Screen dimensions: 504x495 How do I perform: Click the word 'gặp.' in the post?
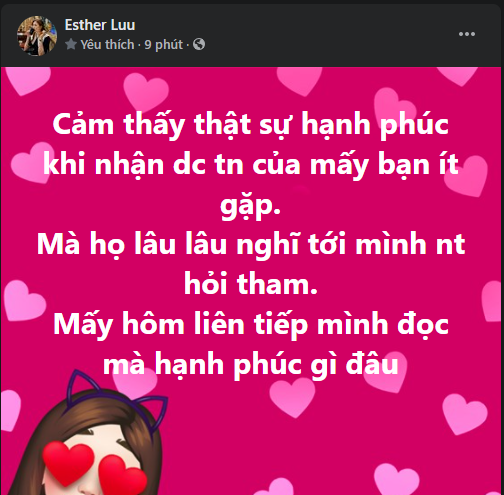point(250,206)
